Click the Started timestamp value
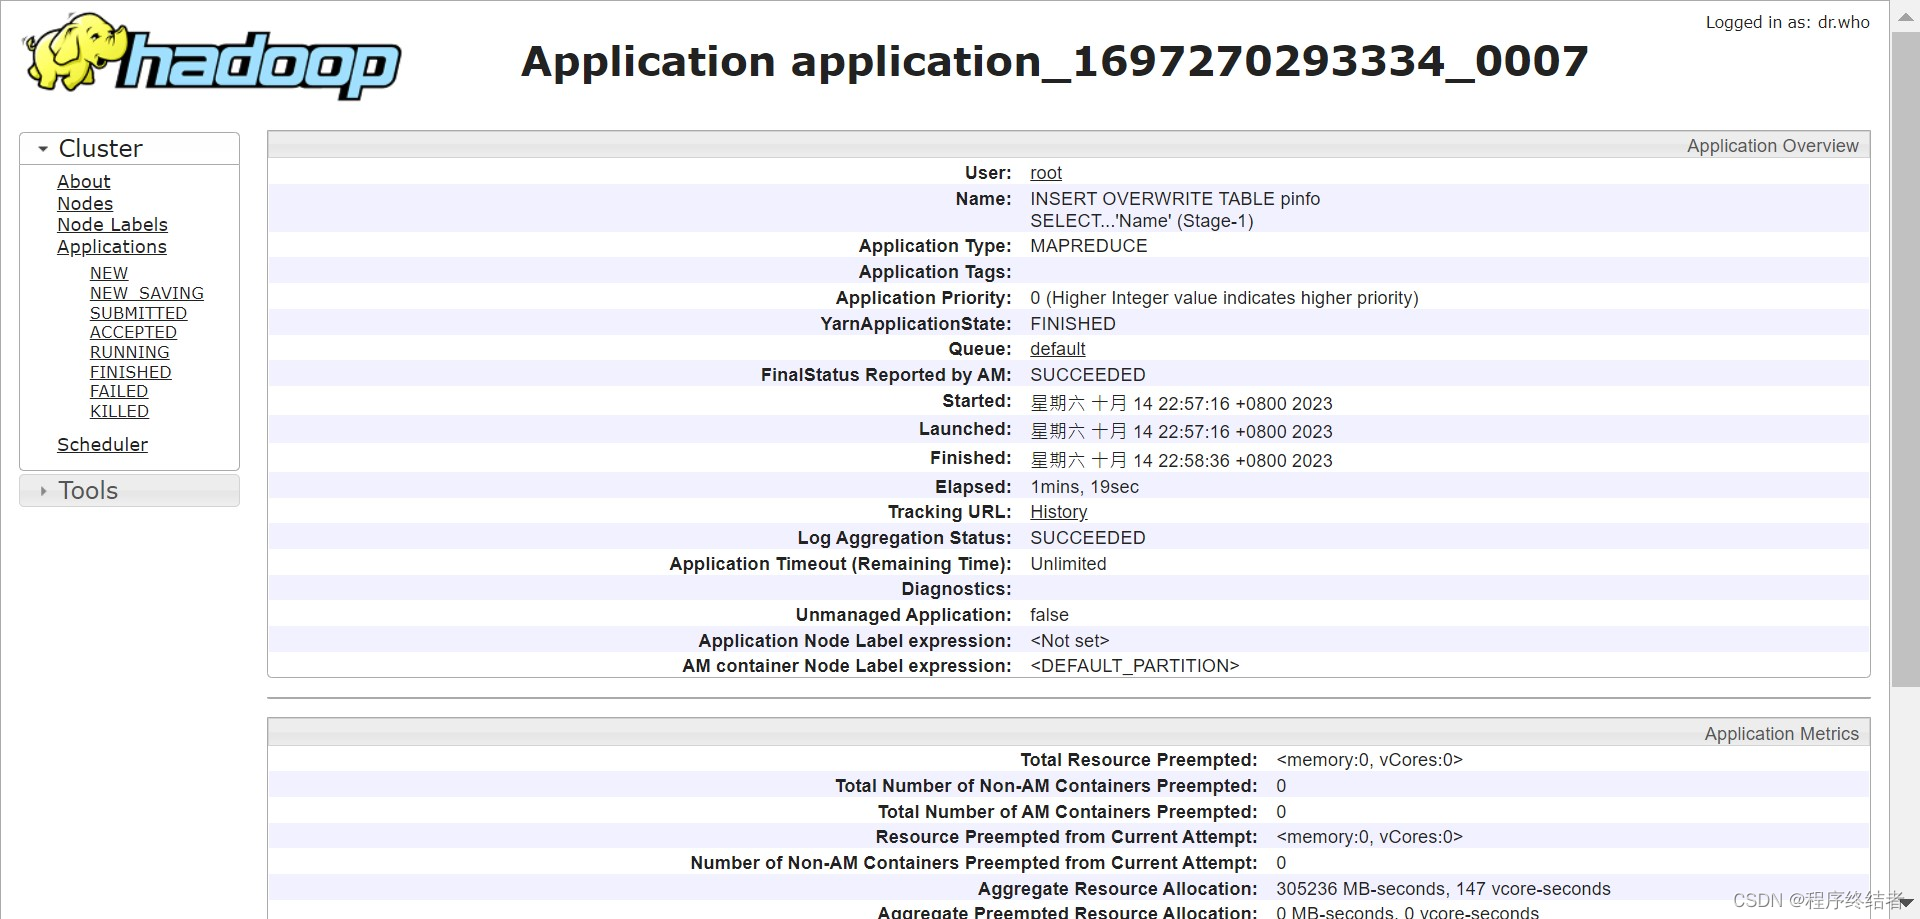The width and height of the screenshot is (1920, 919). 1181,403
